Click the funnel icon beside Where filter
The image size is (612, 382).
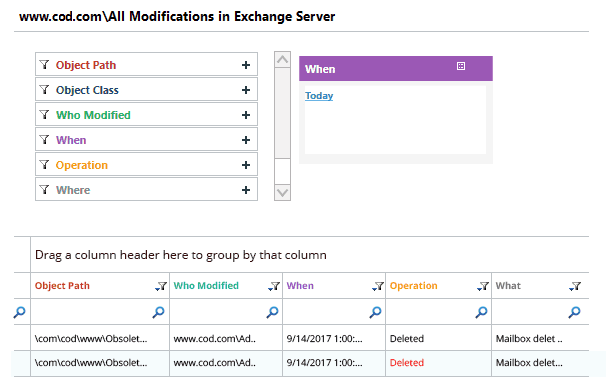tap(44, 189)
